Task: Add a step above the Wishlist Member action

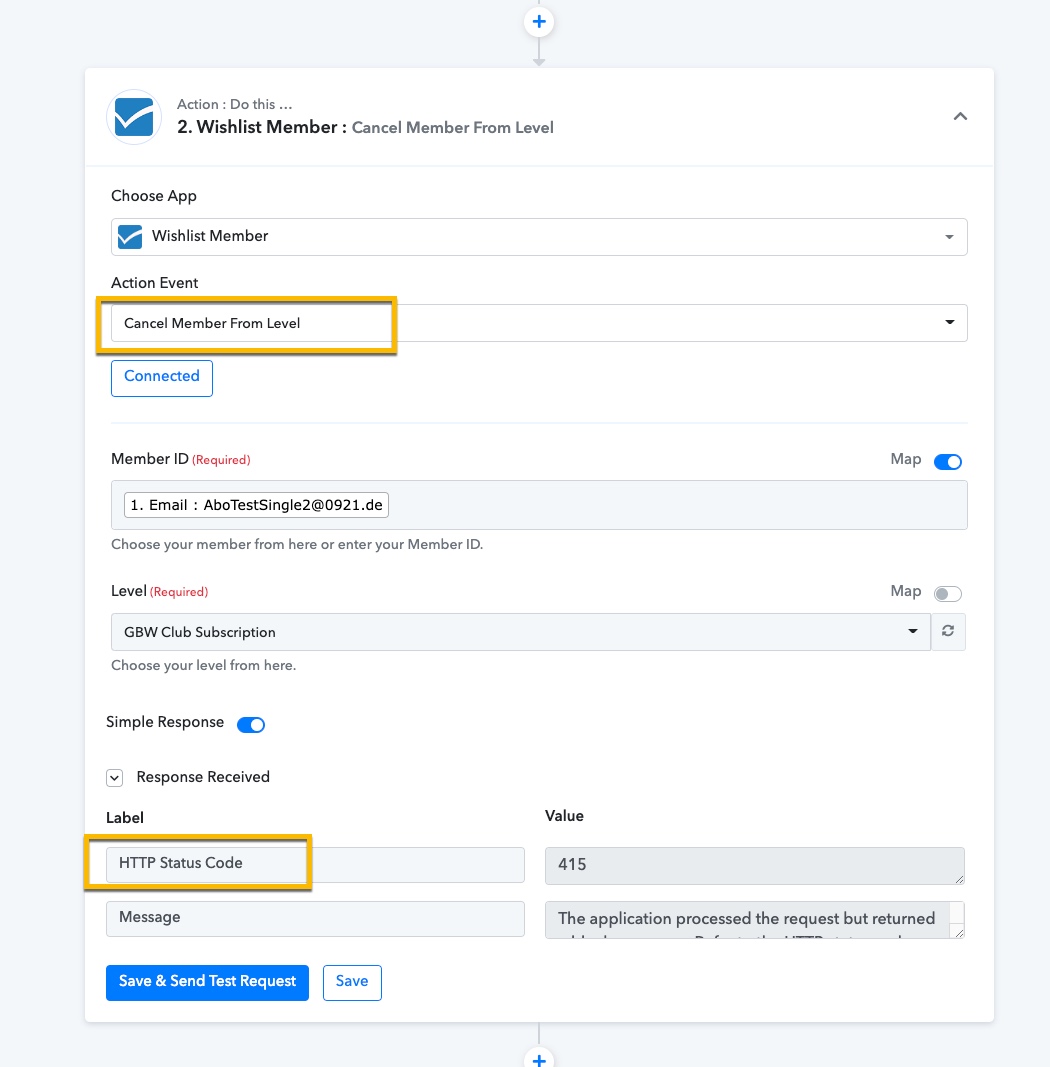Action: tap(539, 22)
